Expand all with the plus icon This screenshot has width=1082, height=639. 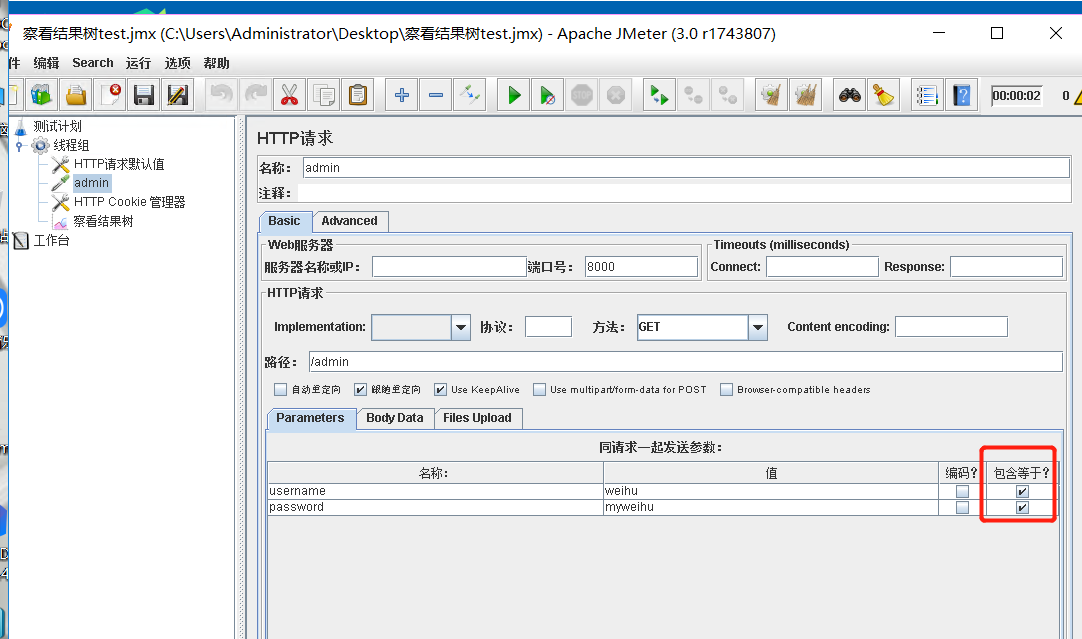click(402, 95)
